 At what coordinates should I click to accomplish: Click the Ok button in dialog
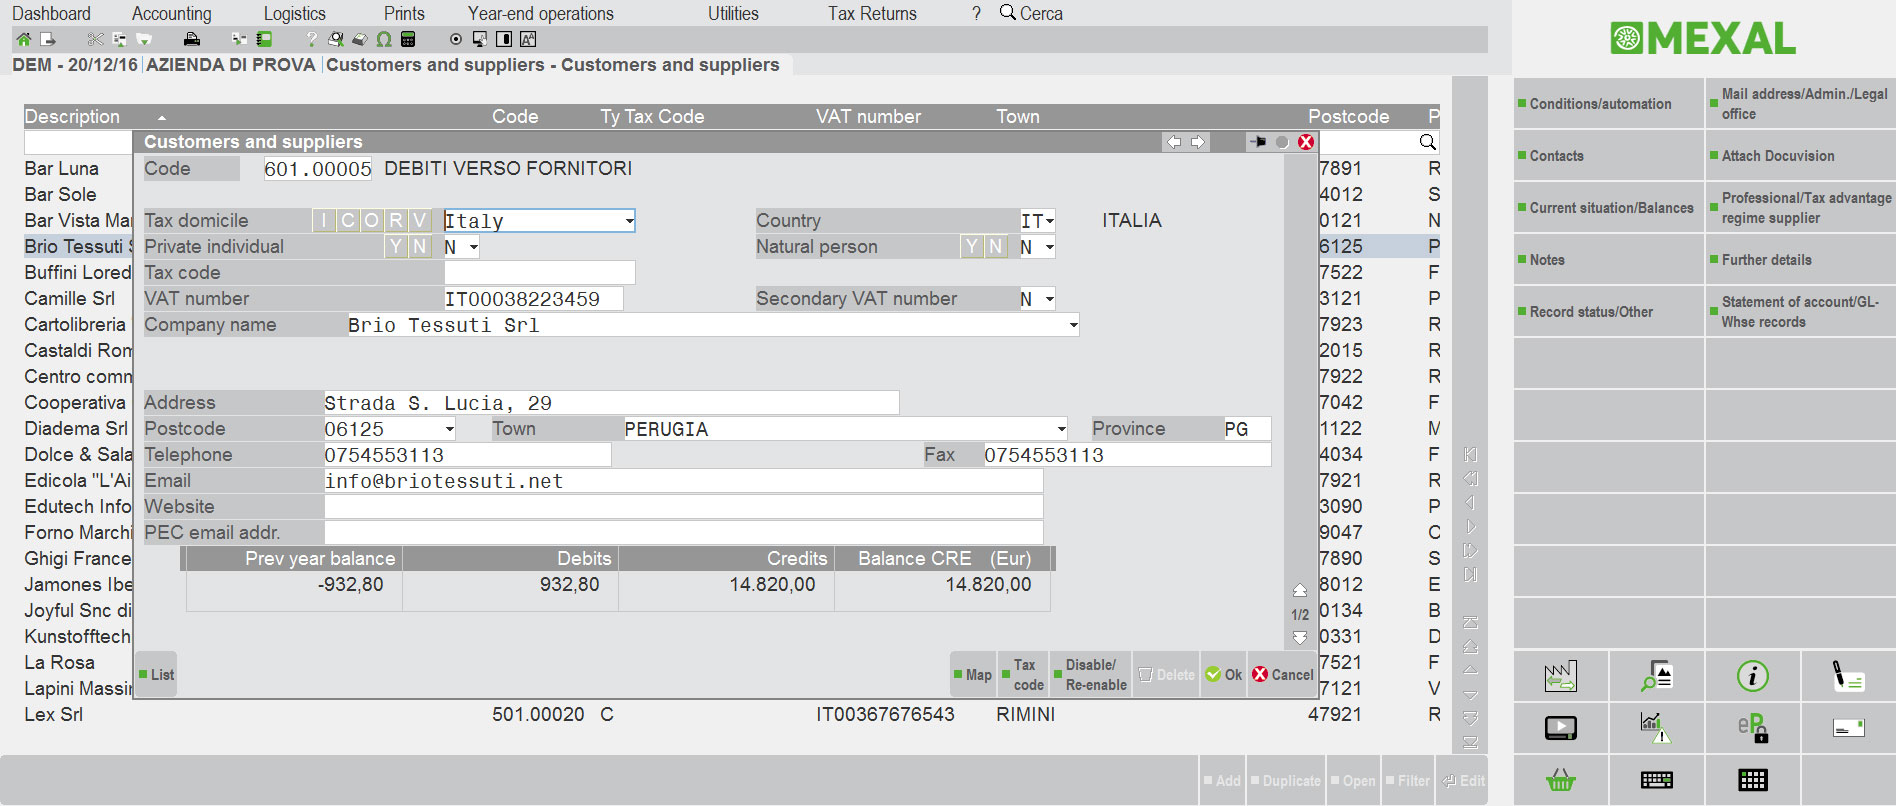click(x=1224, y=675)
